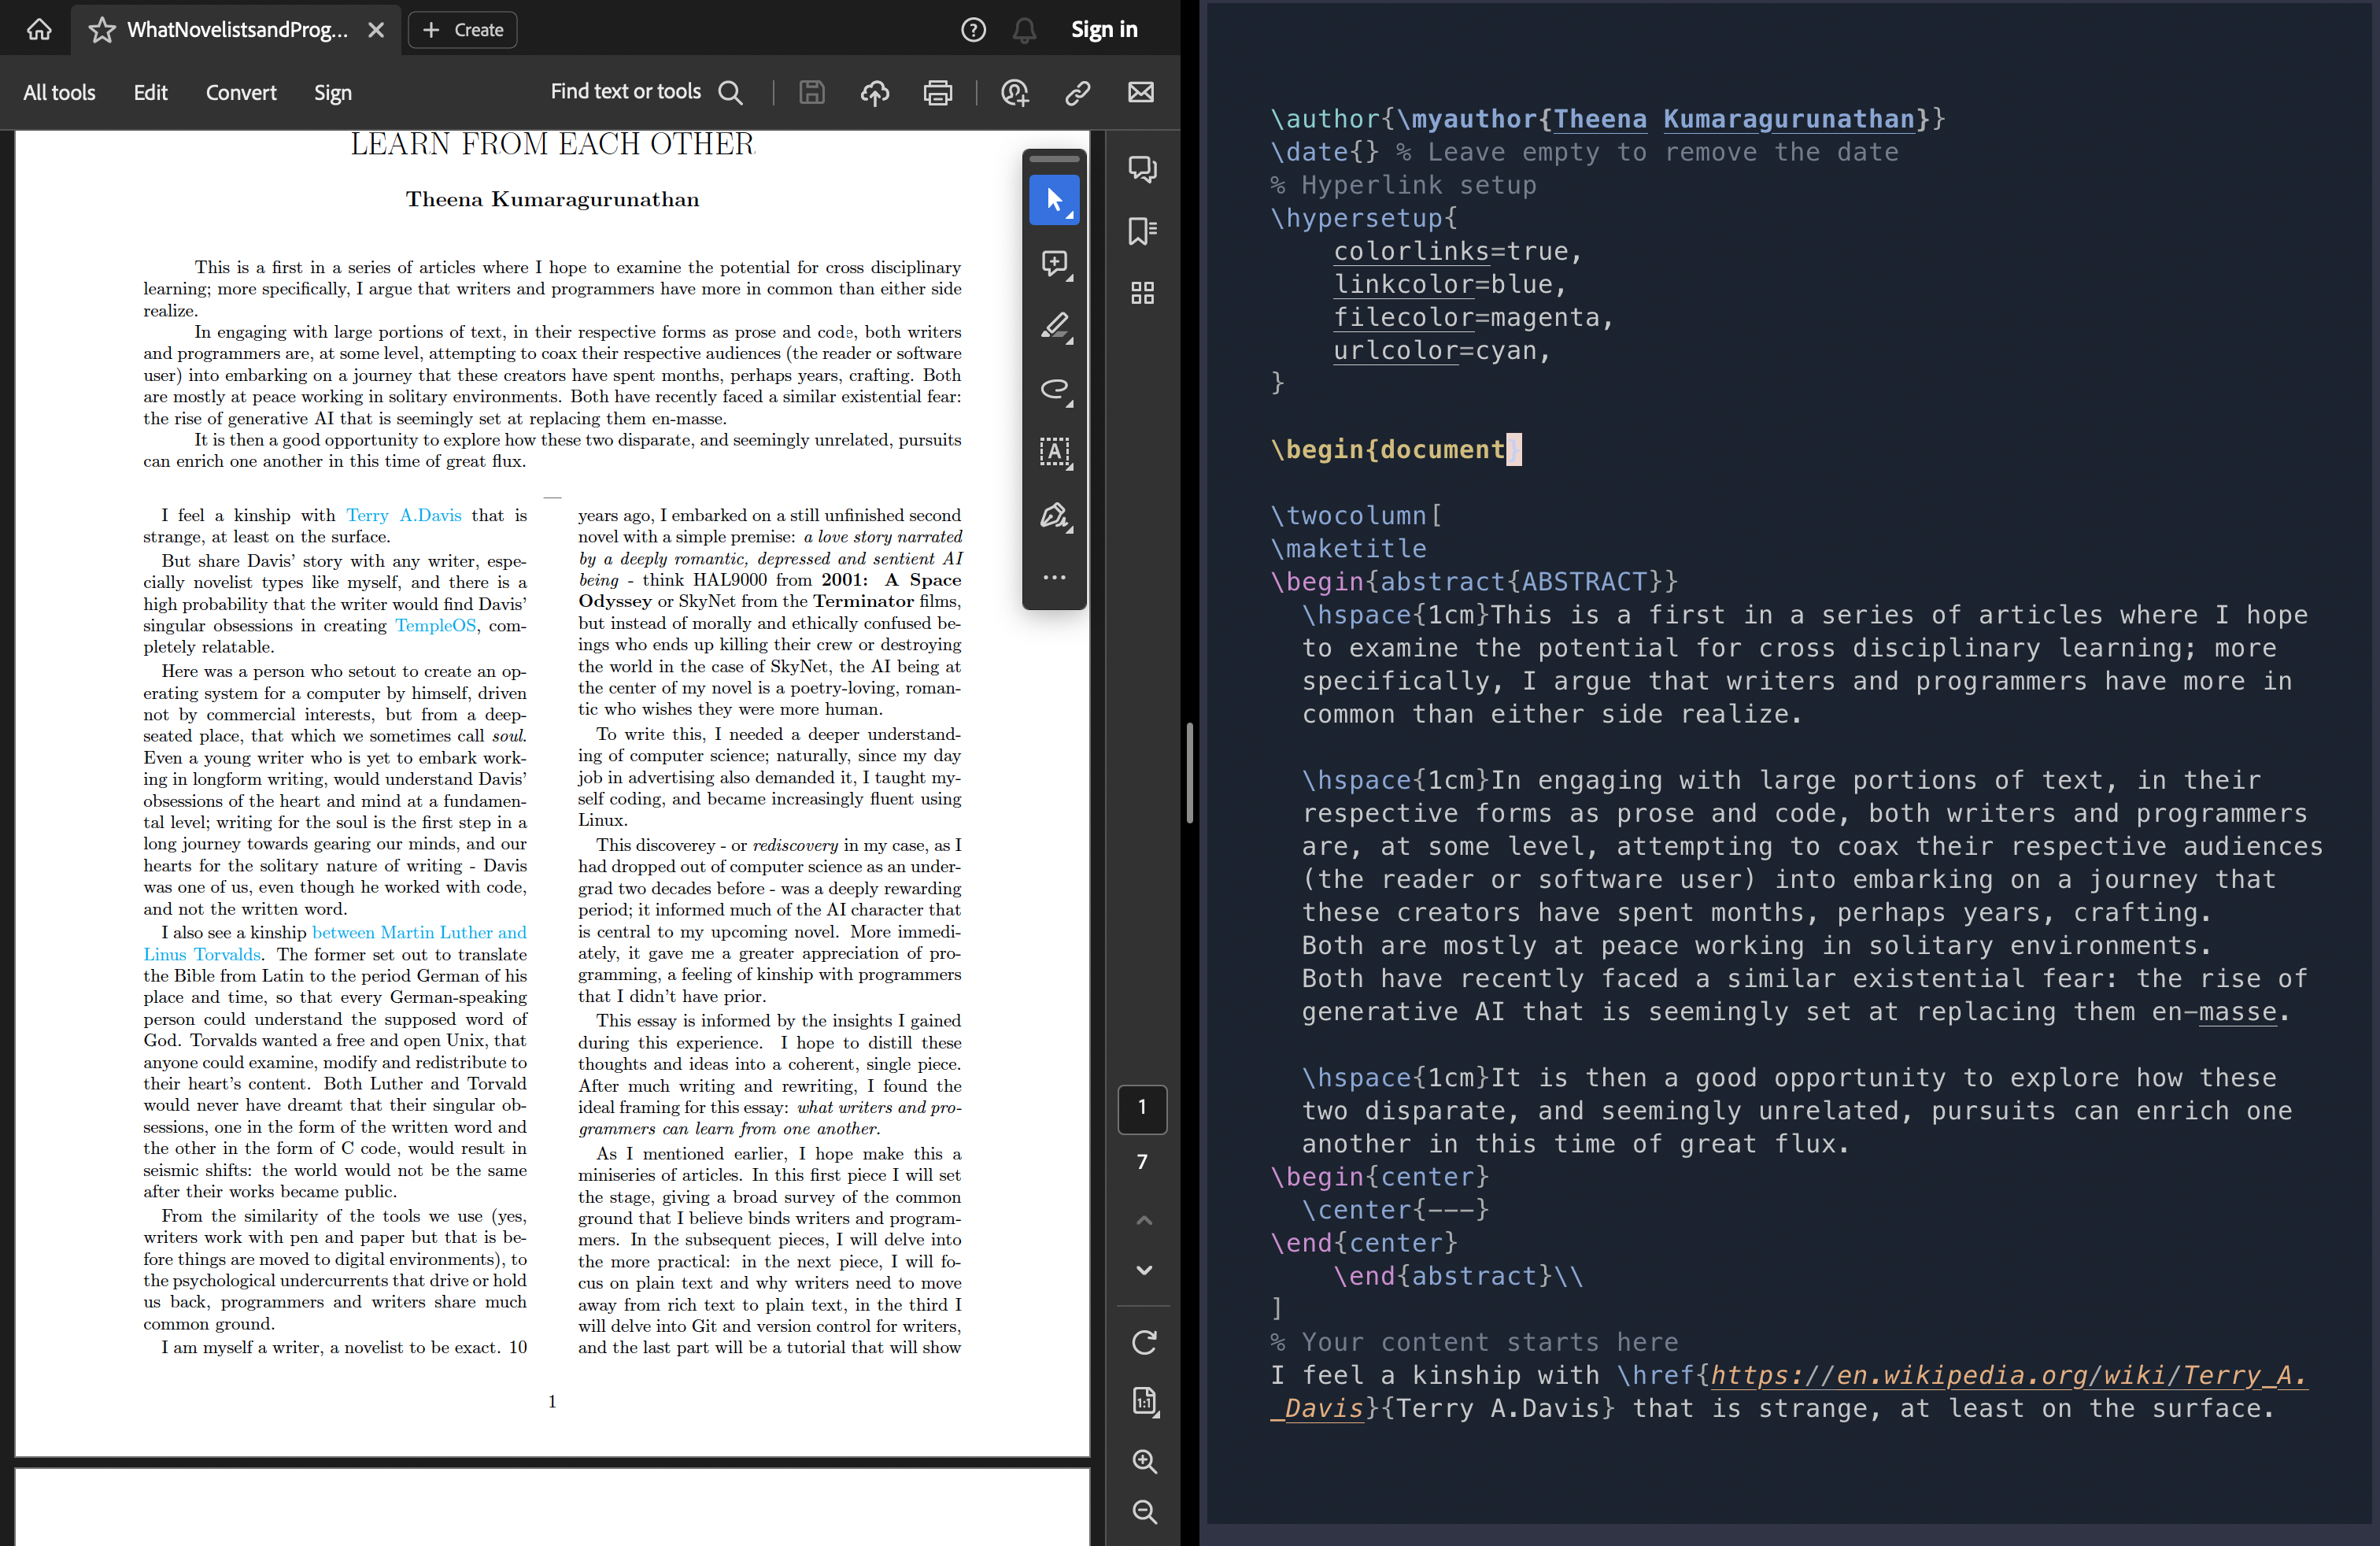The image size is (2380, 1546).
Task: Click the current page number box
Action: (x=1142, y=1108)
